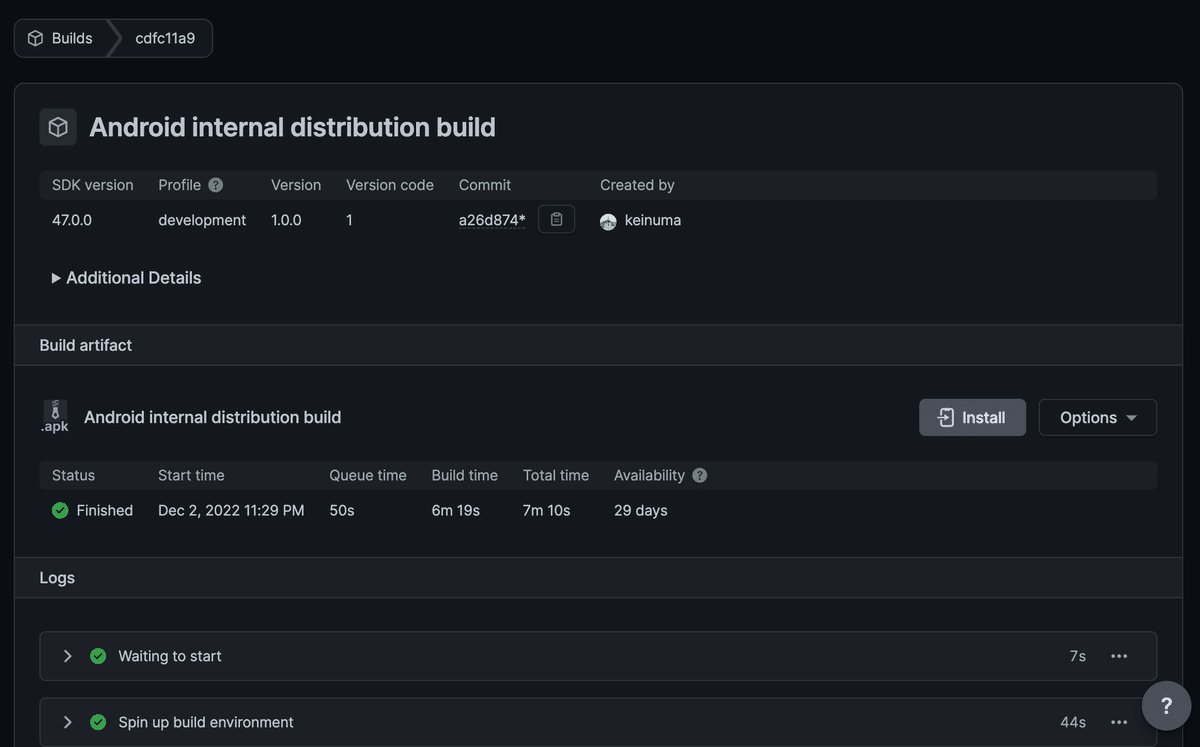1200x747 pixels.
Task: Click the keinuma user avatar
Action: coord(608,221)
